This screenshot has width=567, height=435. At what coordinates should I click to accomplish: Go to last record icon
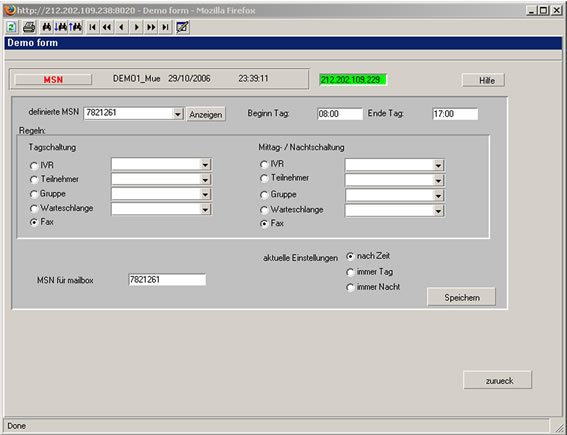[x=165, y=27]
